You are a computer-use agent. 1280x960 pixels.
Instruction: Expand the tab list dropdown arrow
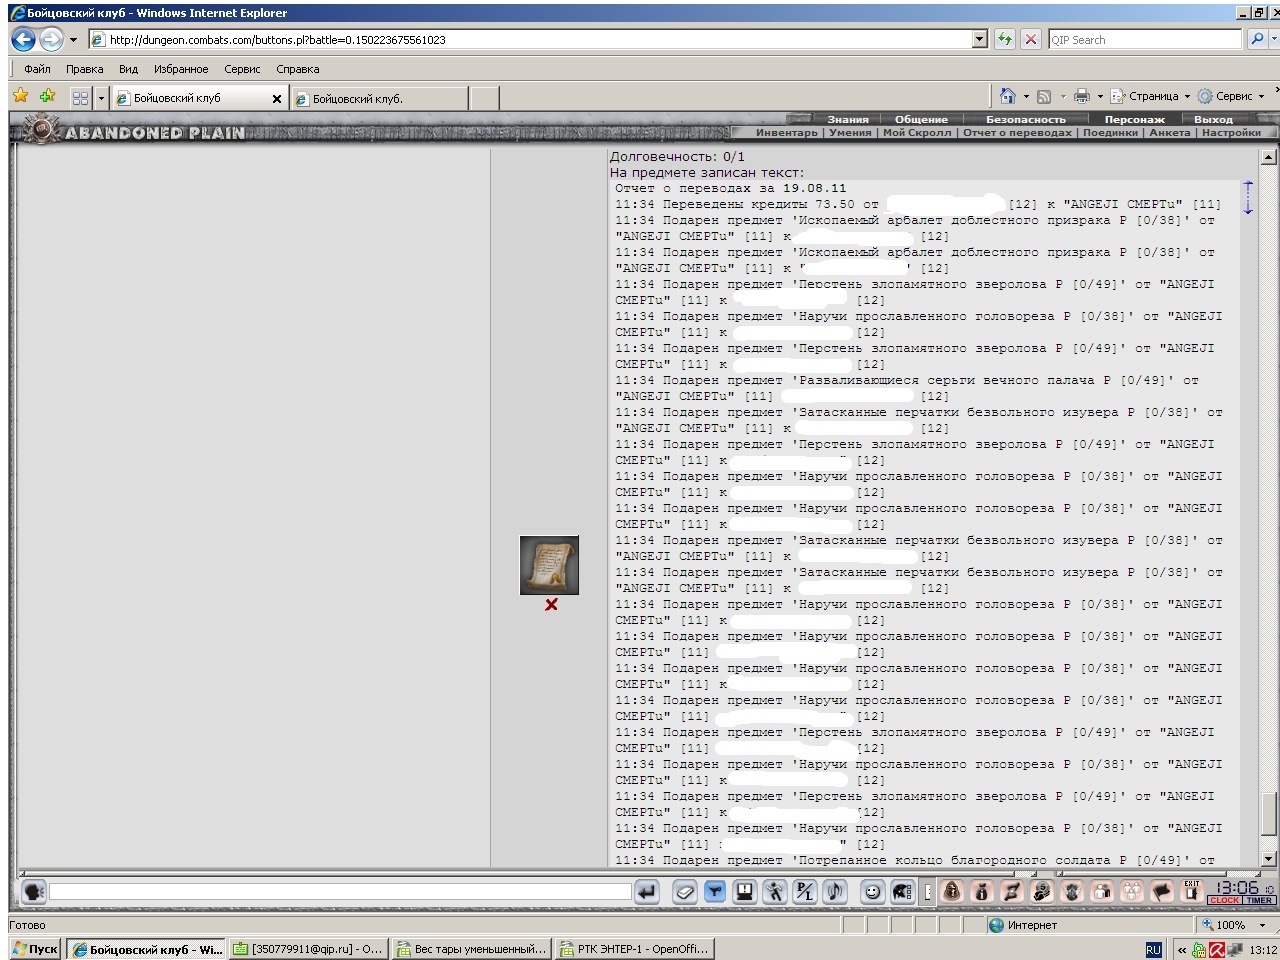(101, 98)
